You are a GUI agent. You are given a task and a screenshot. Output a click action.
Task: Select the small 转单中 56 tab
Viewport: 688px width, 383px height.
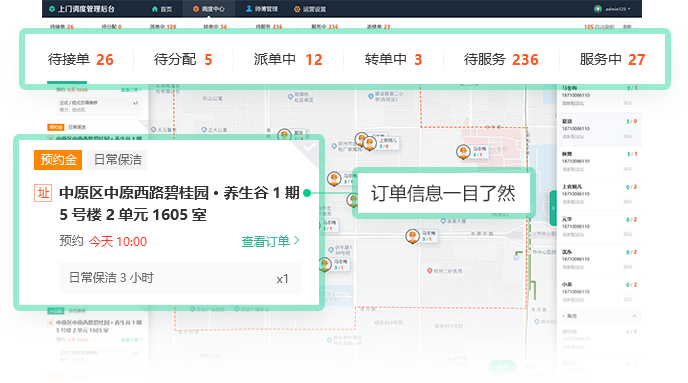coord(215,27)
